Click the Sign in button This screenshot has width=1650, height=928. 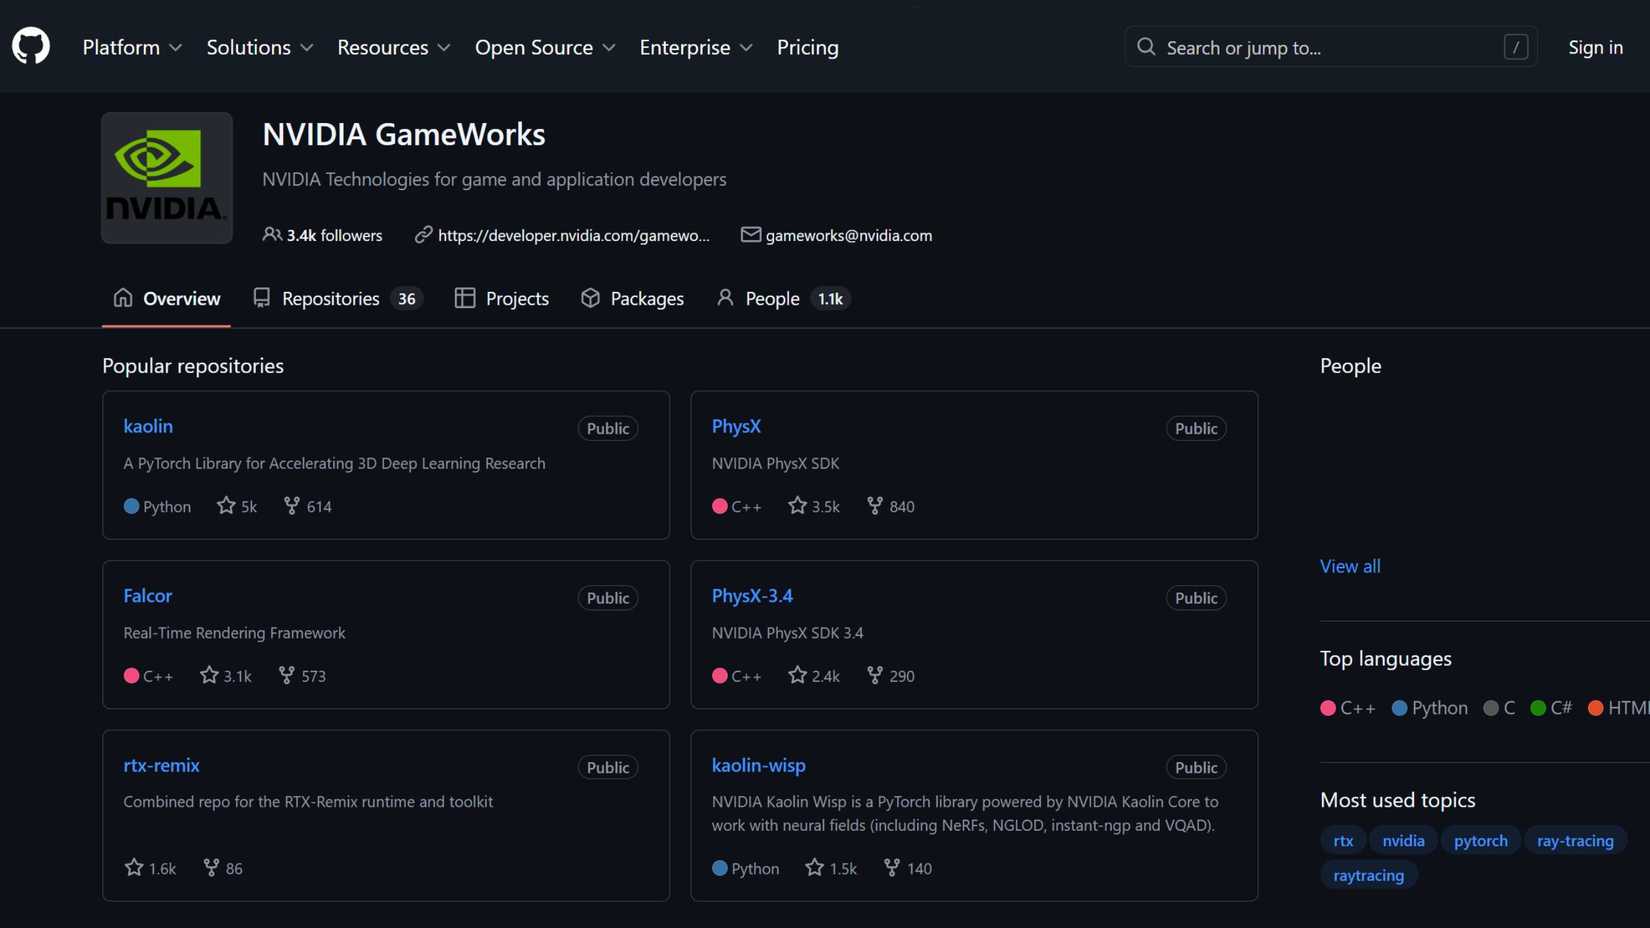click(x=1596, y=47)
